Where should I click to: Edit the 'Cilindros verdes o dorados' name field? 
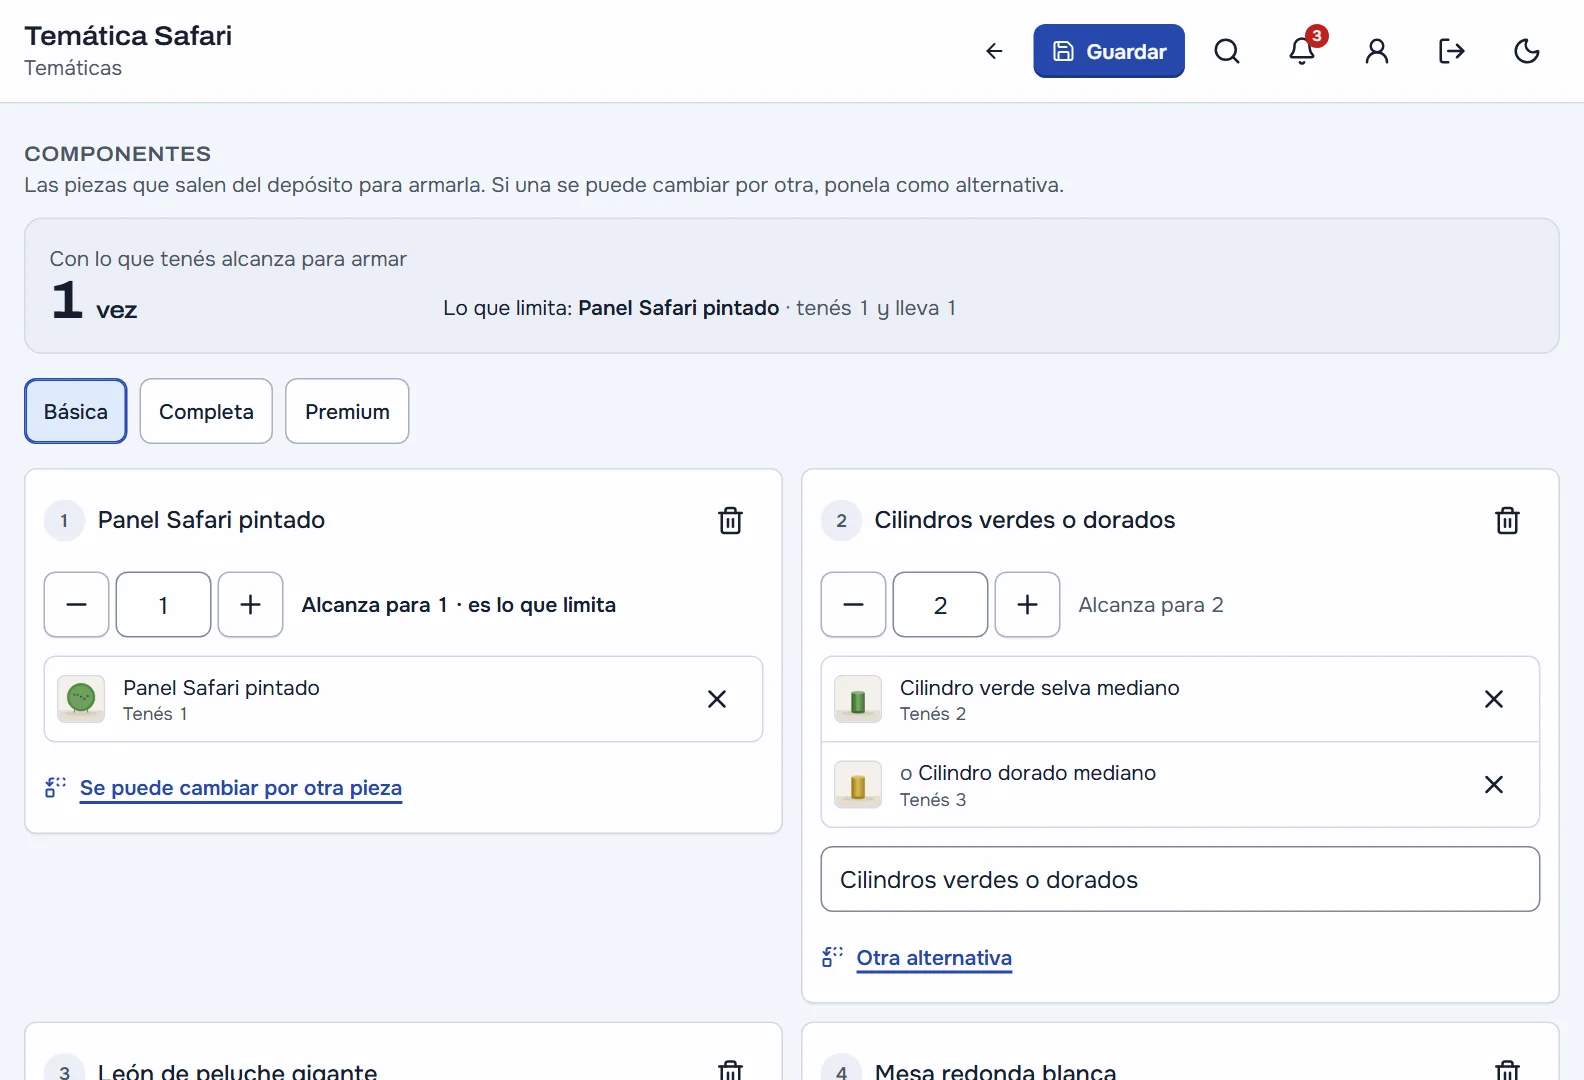pyautogui.click(x=1180, y=879)
